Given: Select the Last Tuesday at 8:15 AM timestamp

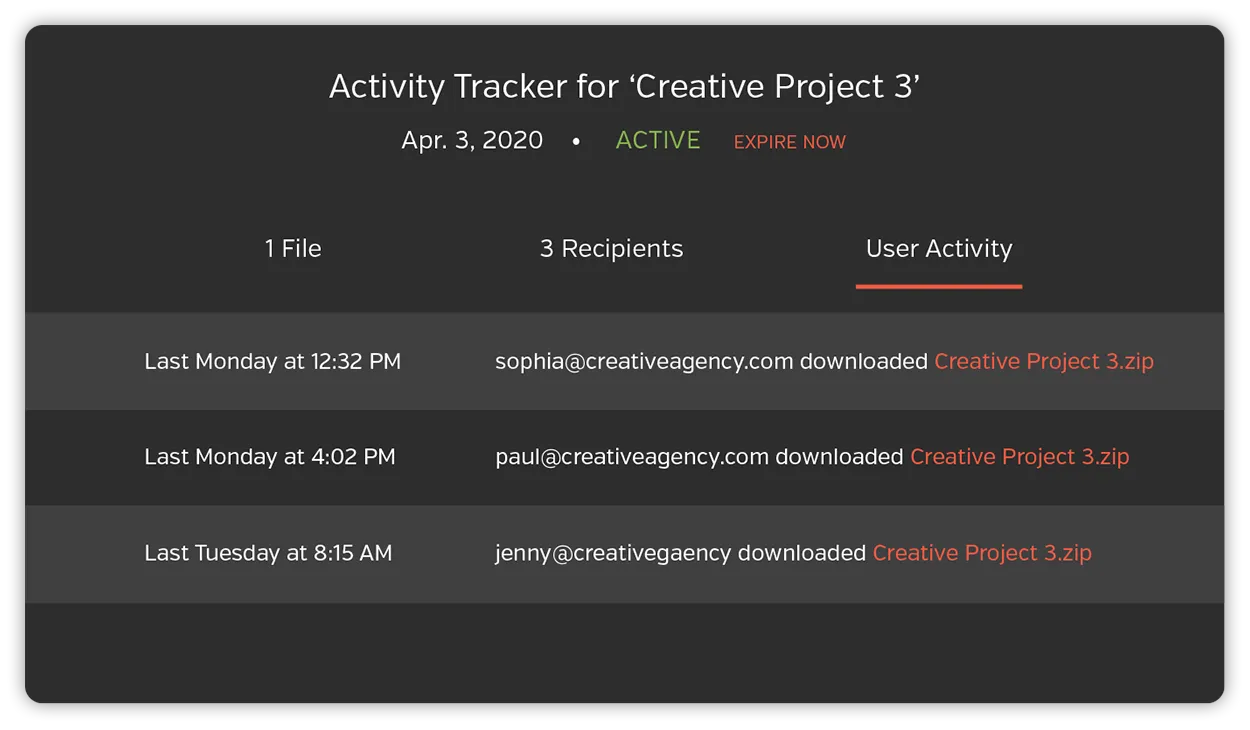Looking at the screenshot, I should [268, 553].
